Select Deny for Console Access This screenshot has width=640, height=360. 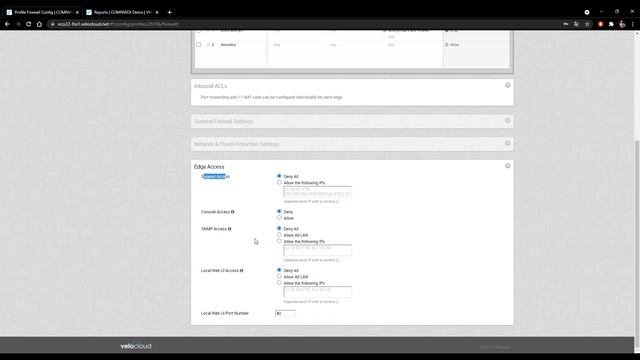point(279,211)
